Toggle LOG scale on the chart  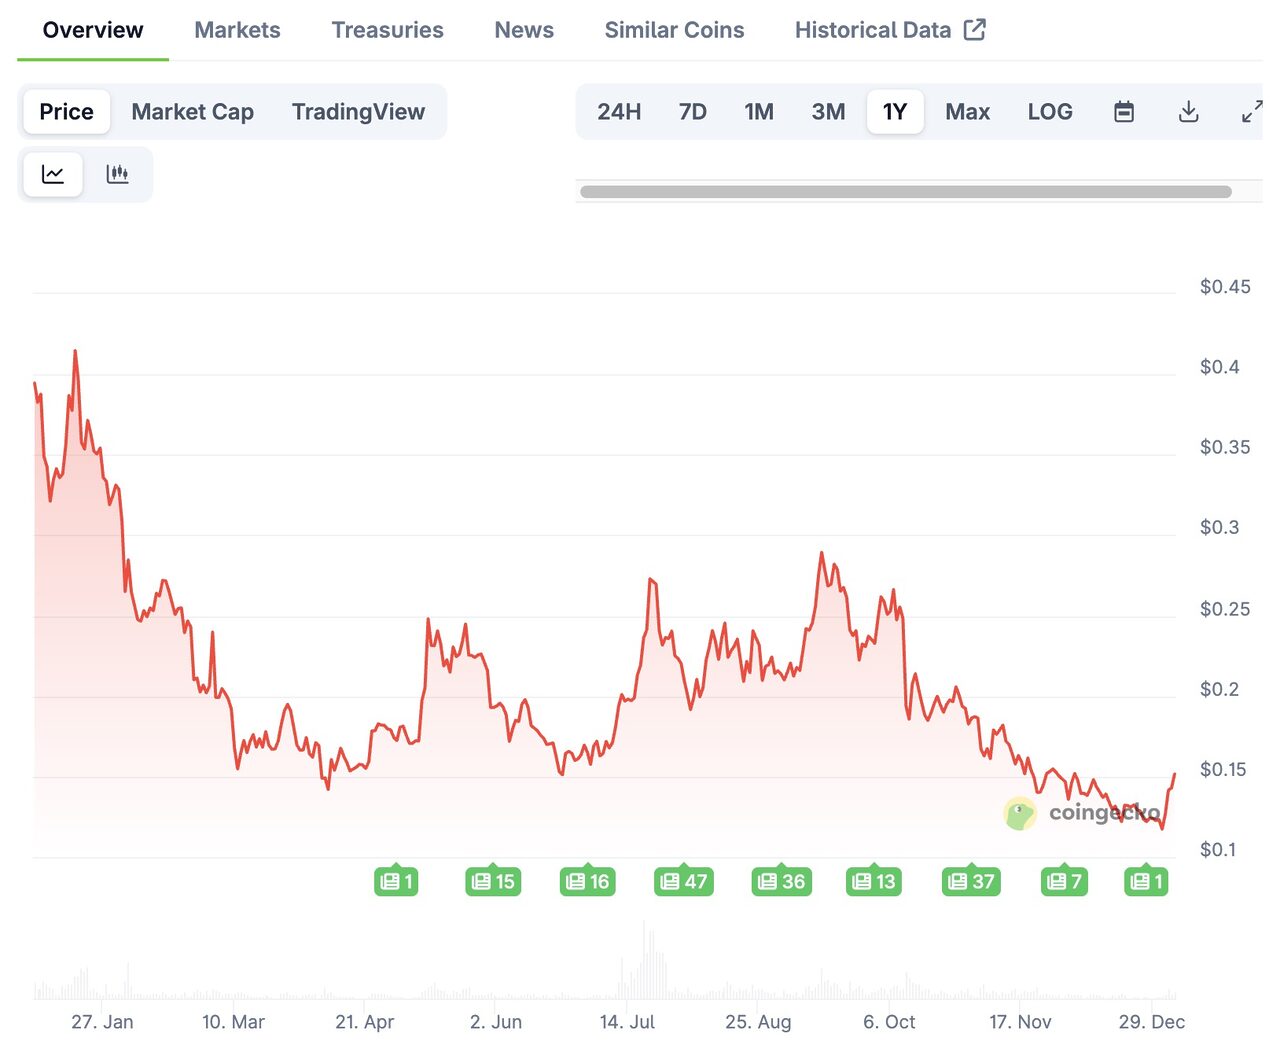coord(1049,112)
